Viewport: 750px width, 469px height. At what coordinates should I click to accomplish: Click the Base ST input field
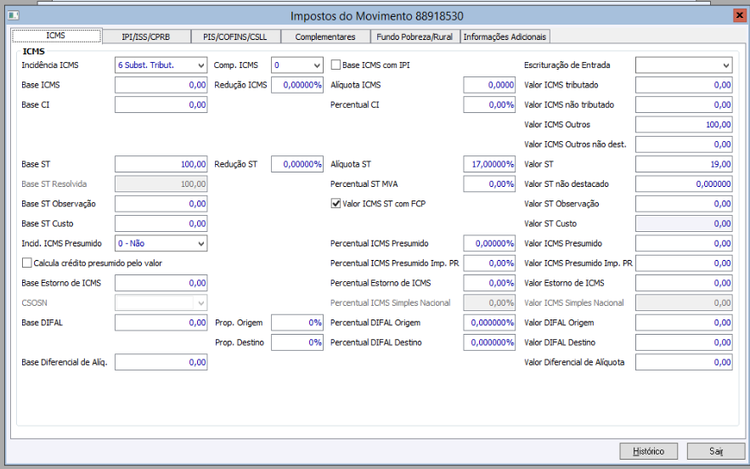161,164
